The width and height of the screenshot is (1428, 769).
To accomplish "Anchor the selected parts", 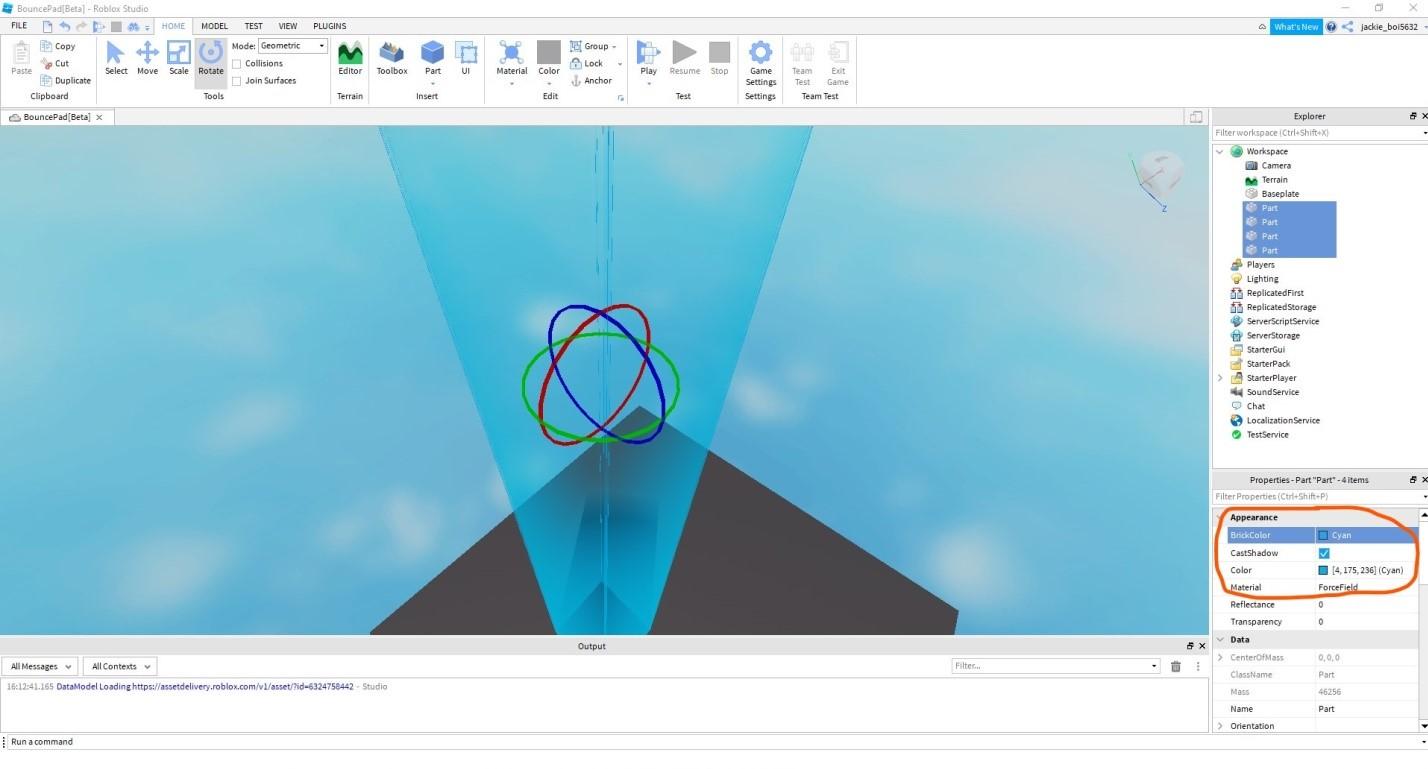I will 591,80.
